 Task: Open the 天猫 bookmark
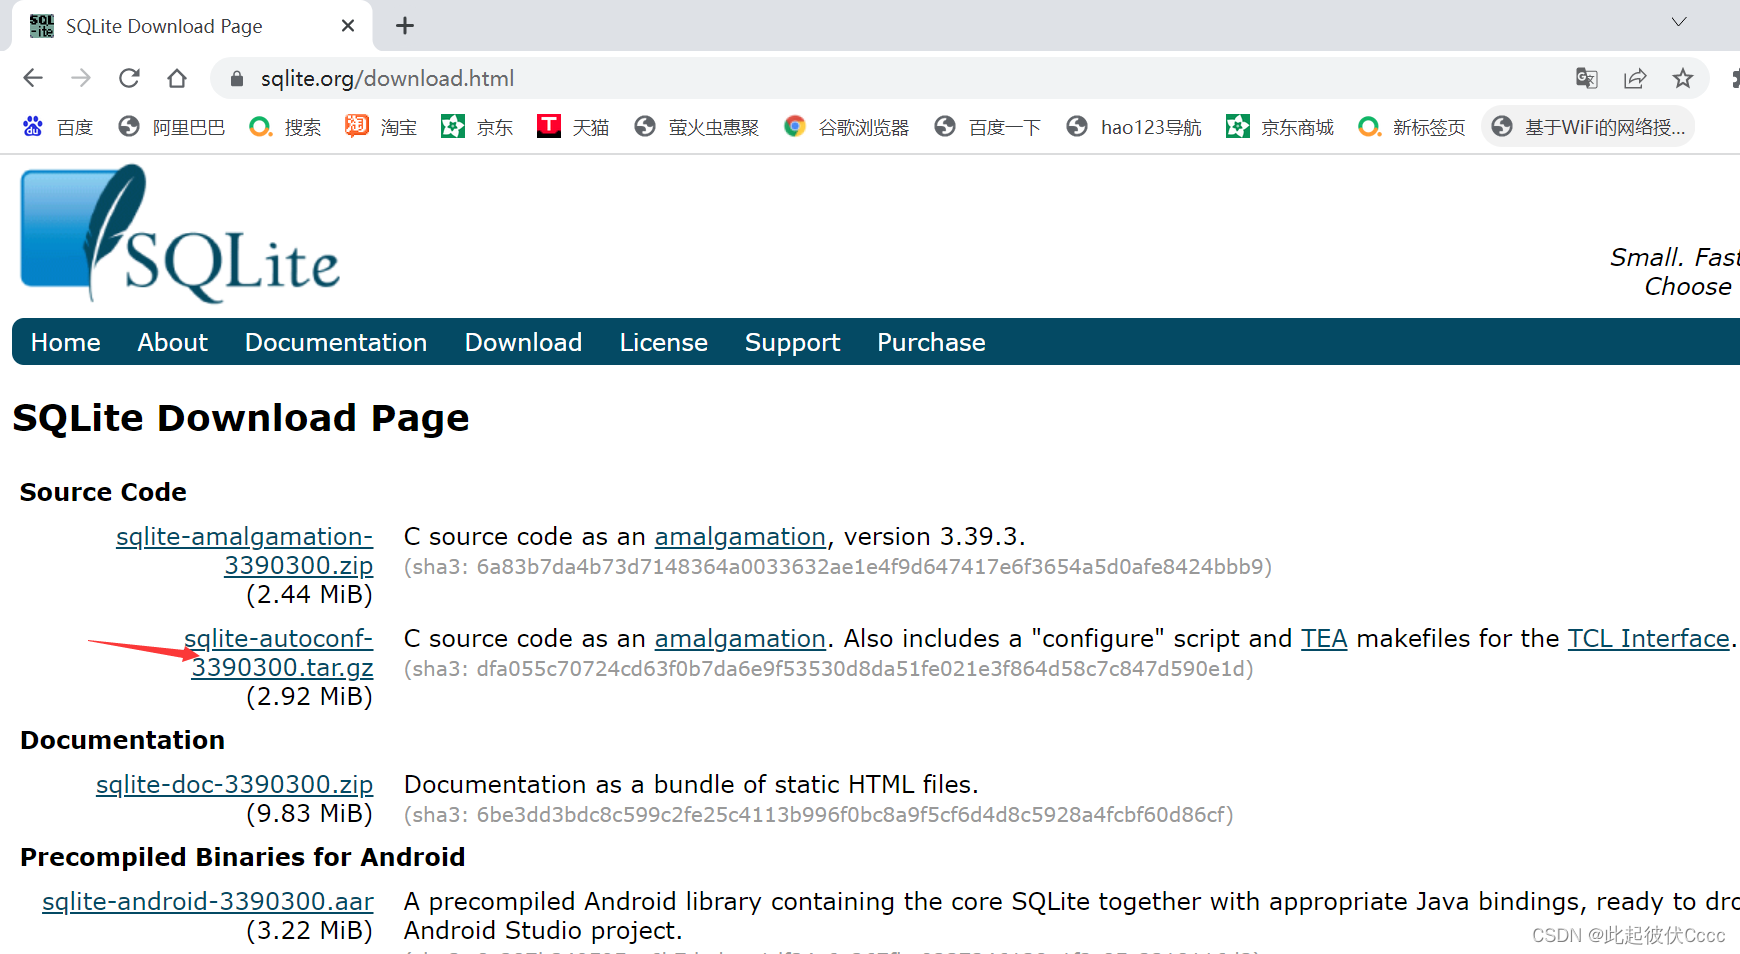(x=573, y=127)
